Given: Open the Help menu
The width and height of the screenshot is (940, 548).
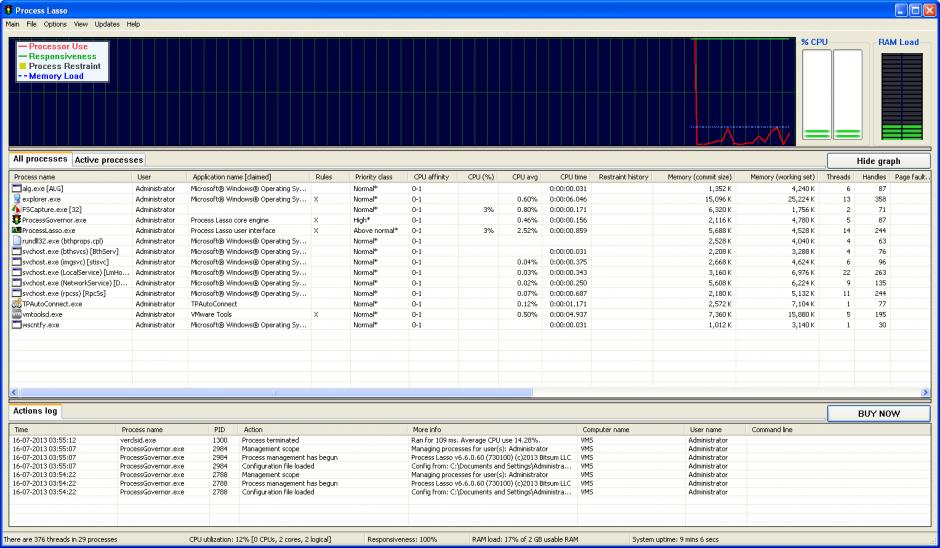Looking at the screenshot, I should click(133, 24).
